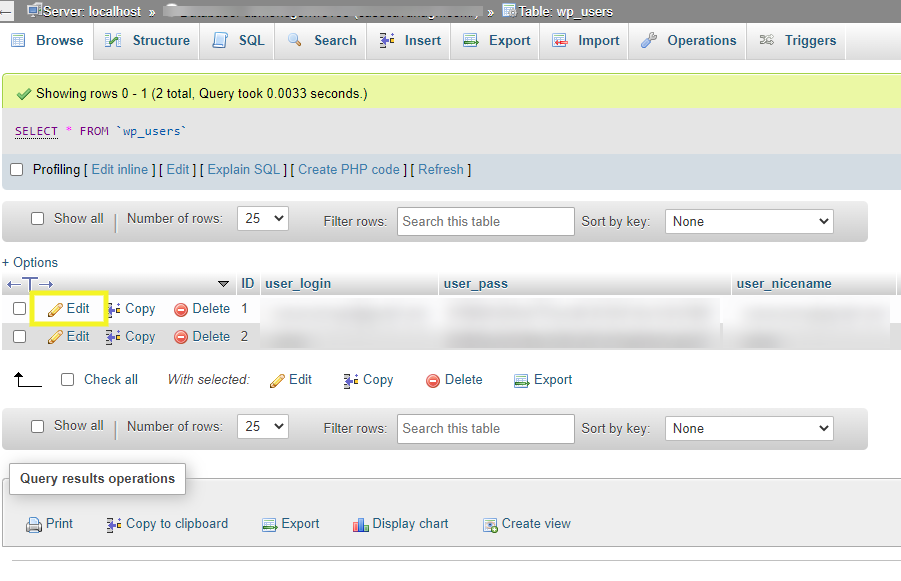Click the Refresh query link

point(441,170)
